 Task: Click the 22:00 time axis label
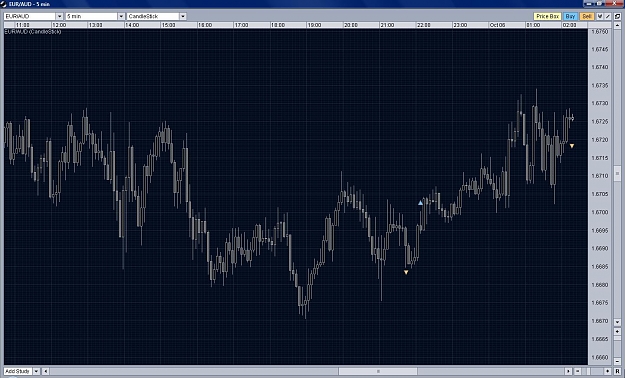pyautogui.click(x=423, y=25)
